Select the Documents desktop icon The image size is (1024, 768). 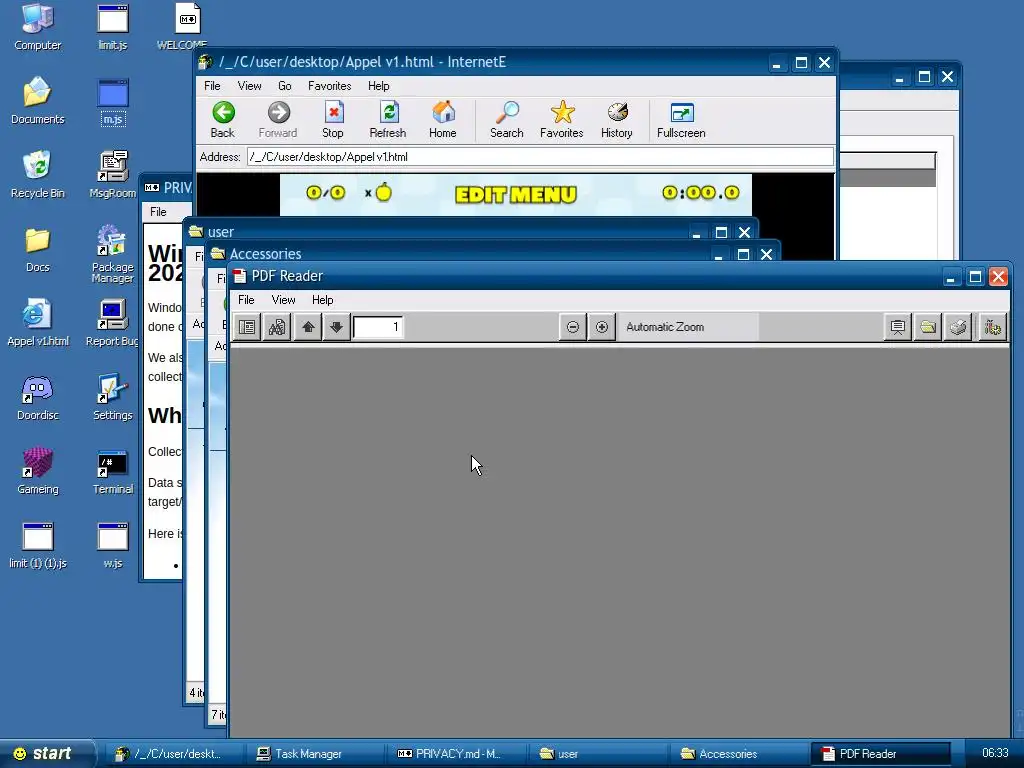(x=38, y=101)
